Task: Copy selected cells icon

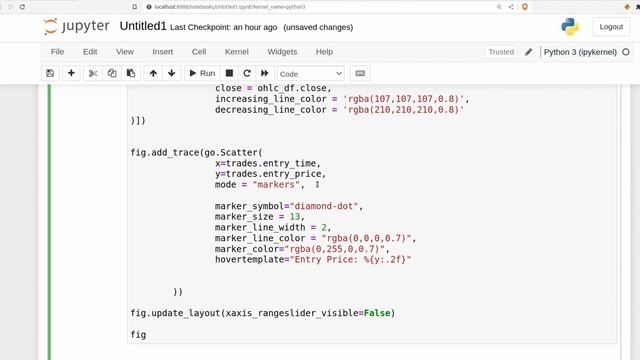Action: tap(112, 73)
